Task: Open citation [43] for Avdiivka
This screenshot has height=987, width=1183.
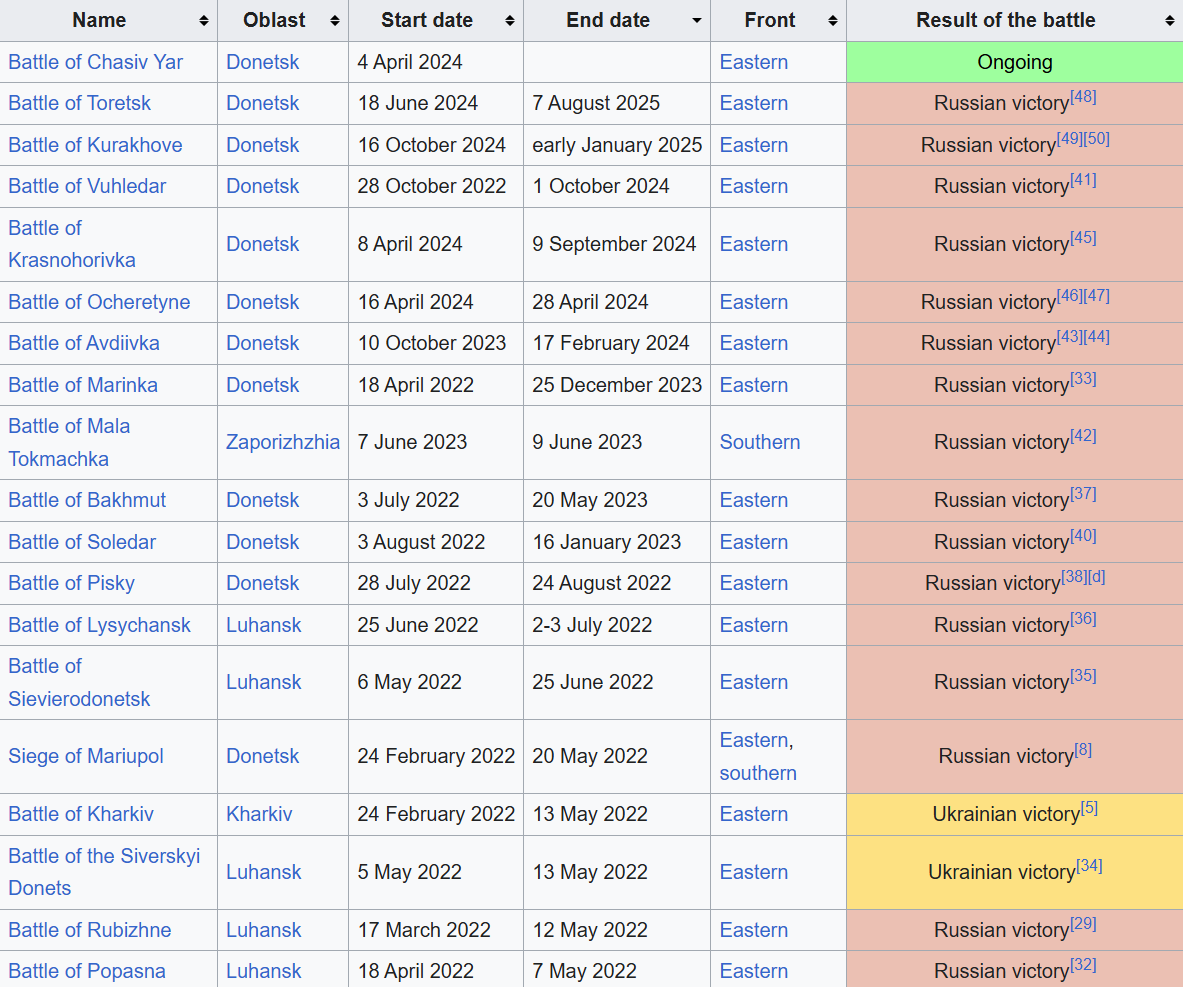Action: (1070, 337)
